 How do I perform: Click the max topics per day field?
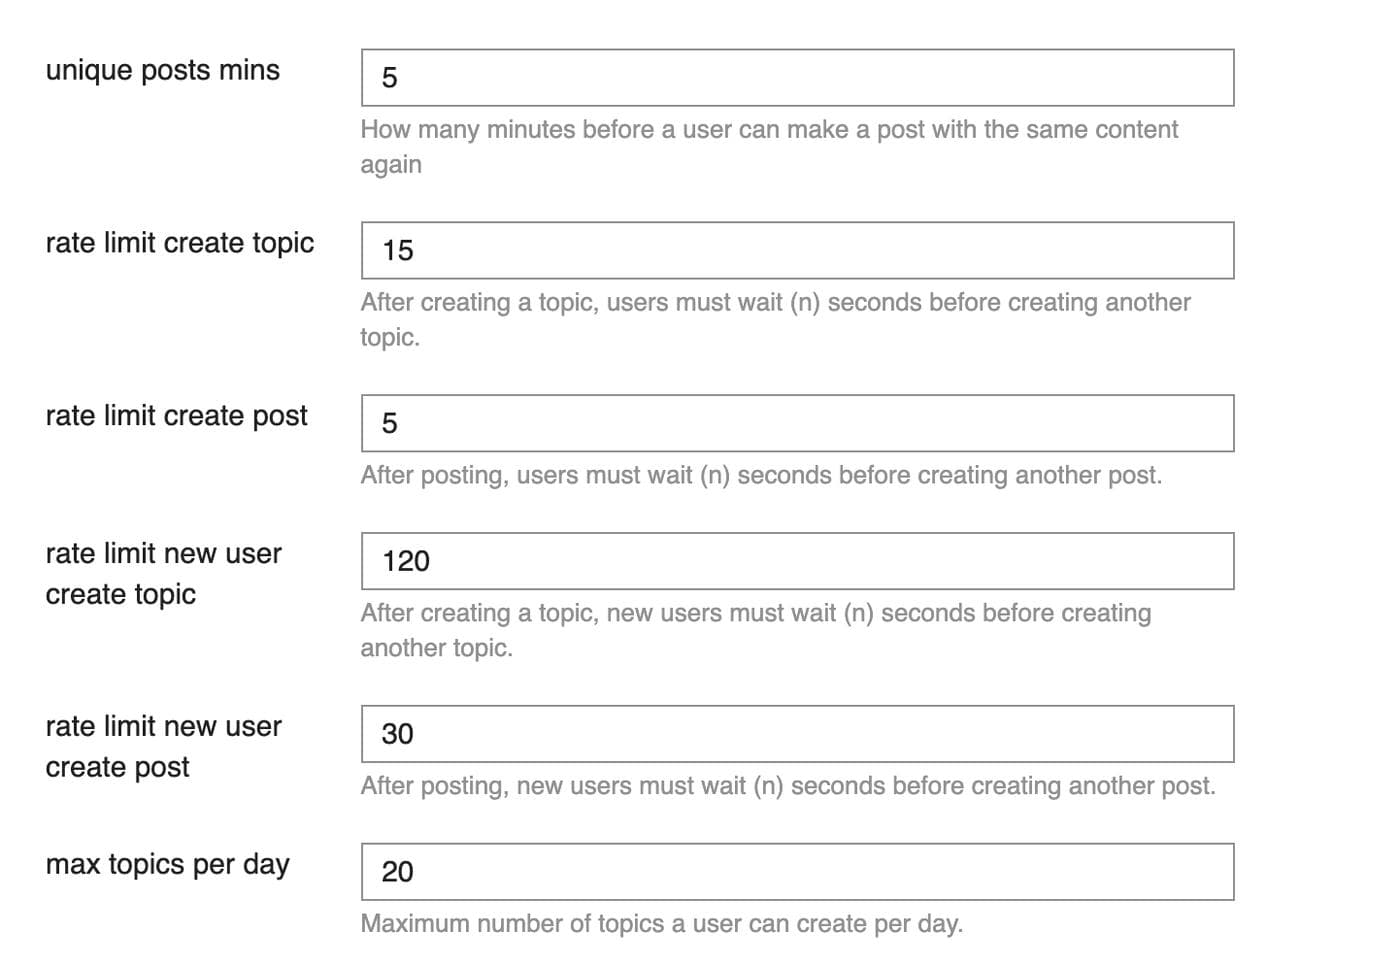797,872
